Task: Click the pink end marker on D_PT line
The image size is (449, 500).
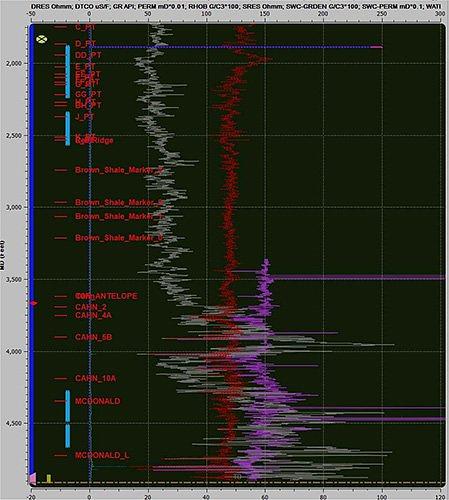Action: click(x=377, y=47)
